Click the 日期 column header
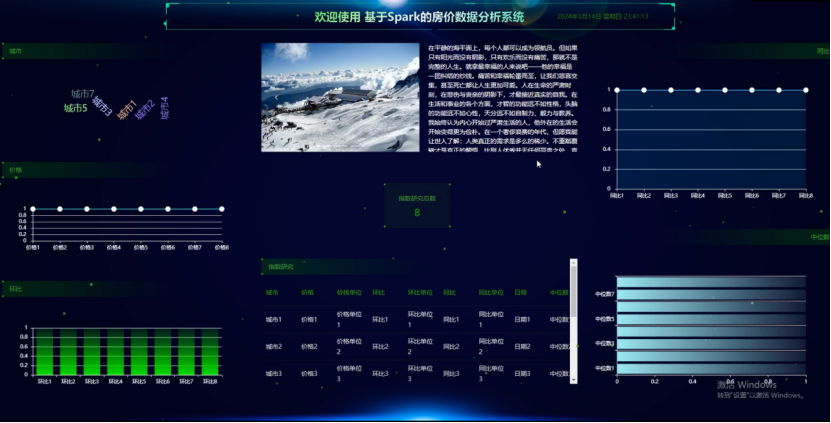Image resolution: width=831 pixels, height=423 pixels. pos(520,293)
